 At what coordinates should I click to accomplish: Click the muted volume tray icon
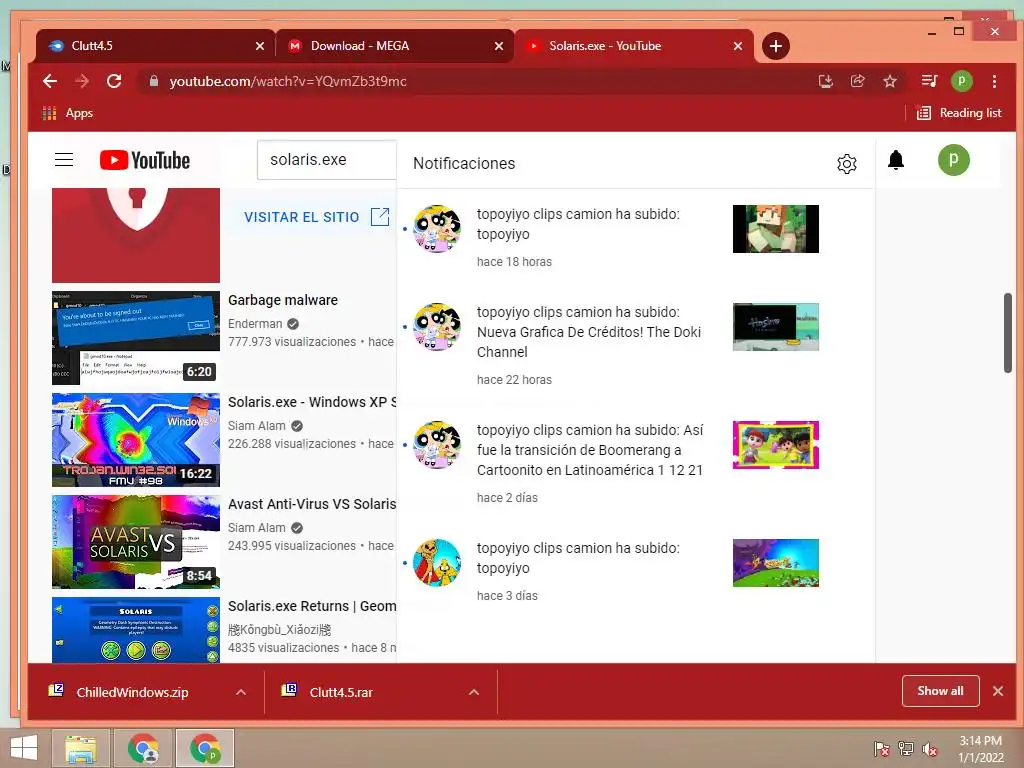[x=930, y=749]
